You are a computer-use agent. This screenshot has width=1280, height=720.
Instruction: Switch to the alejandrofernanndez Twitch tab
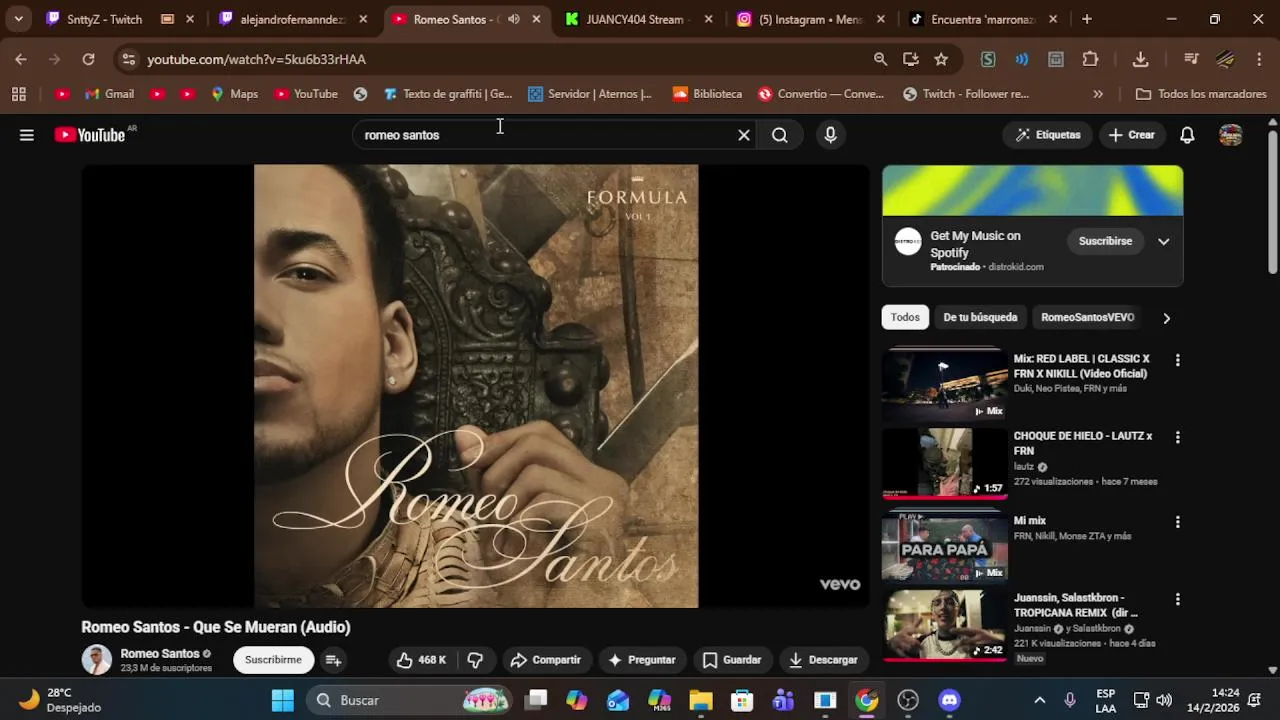(x=292, y=19)
